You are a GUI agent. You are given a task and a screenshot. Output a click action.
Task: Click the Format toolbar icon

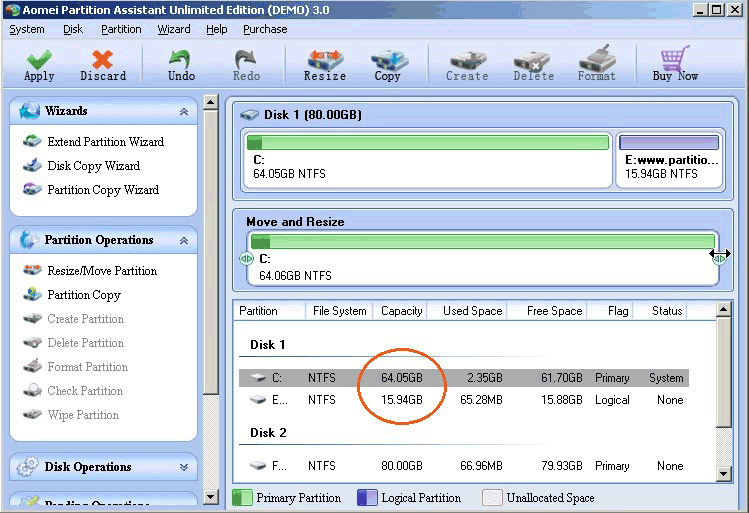[597, 58]
